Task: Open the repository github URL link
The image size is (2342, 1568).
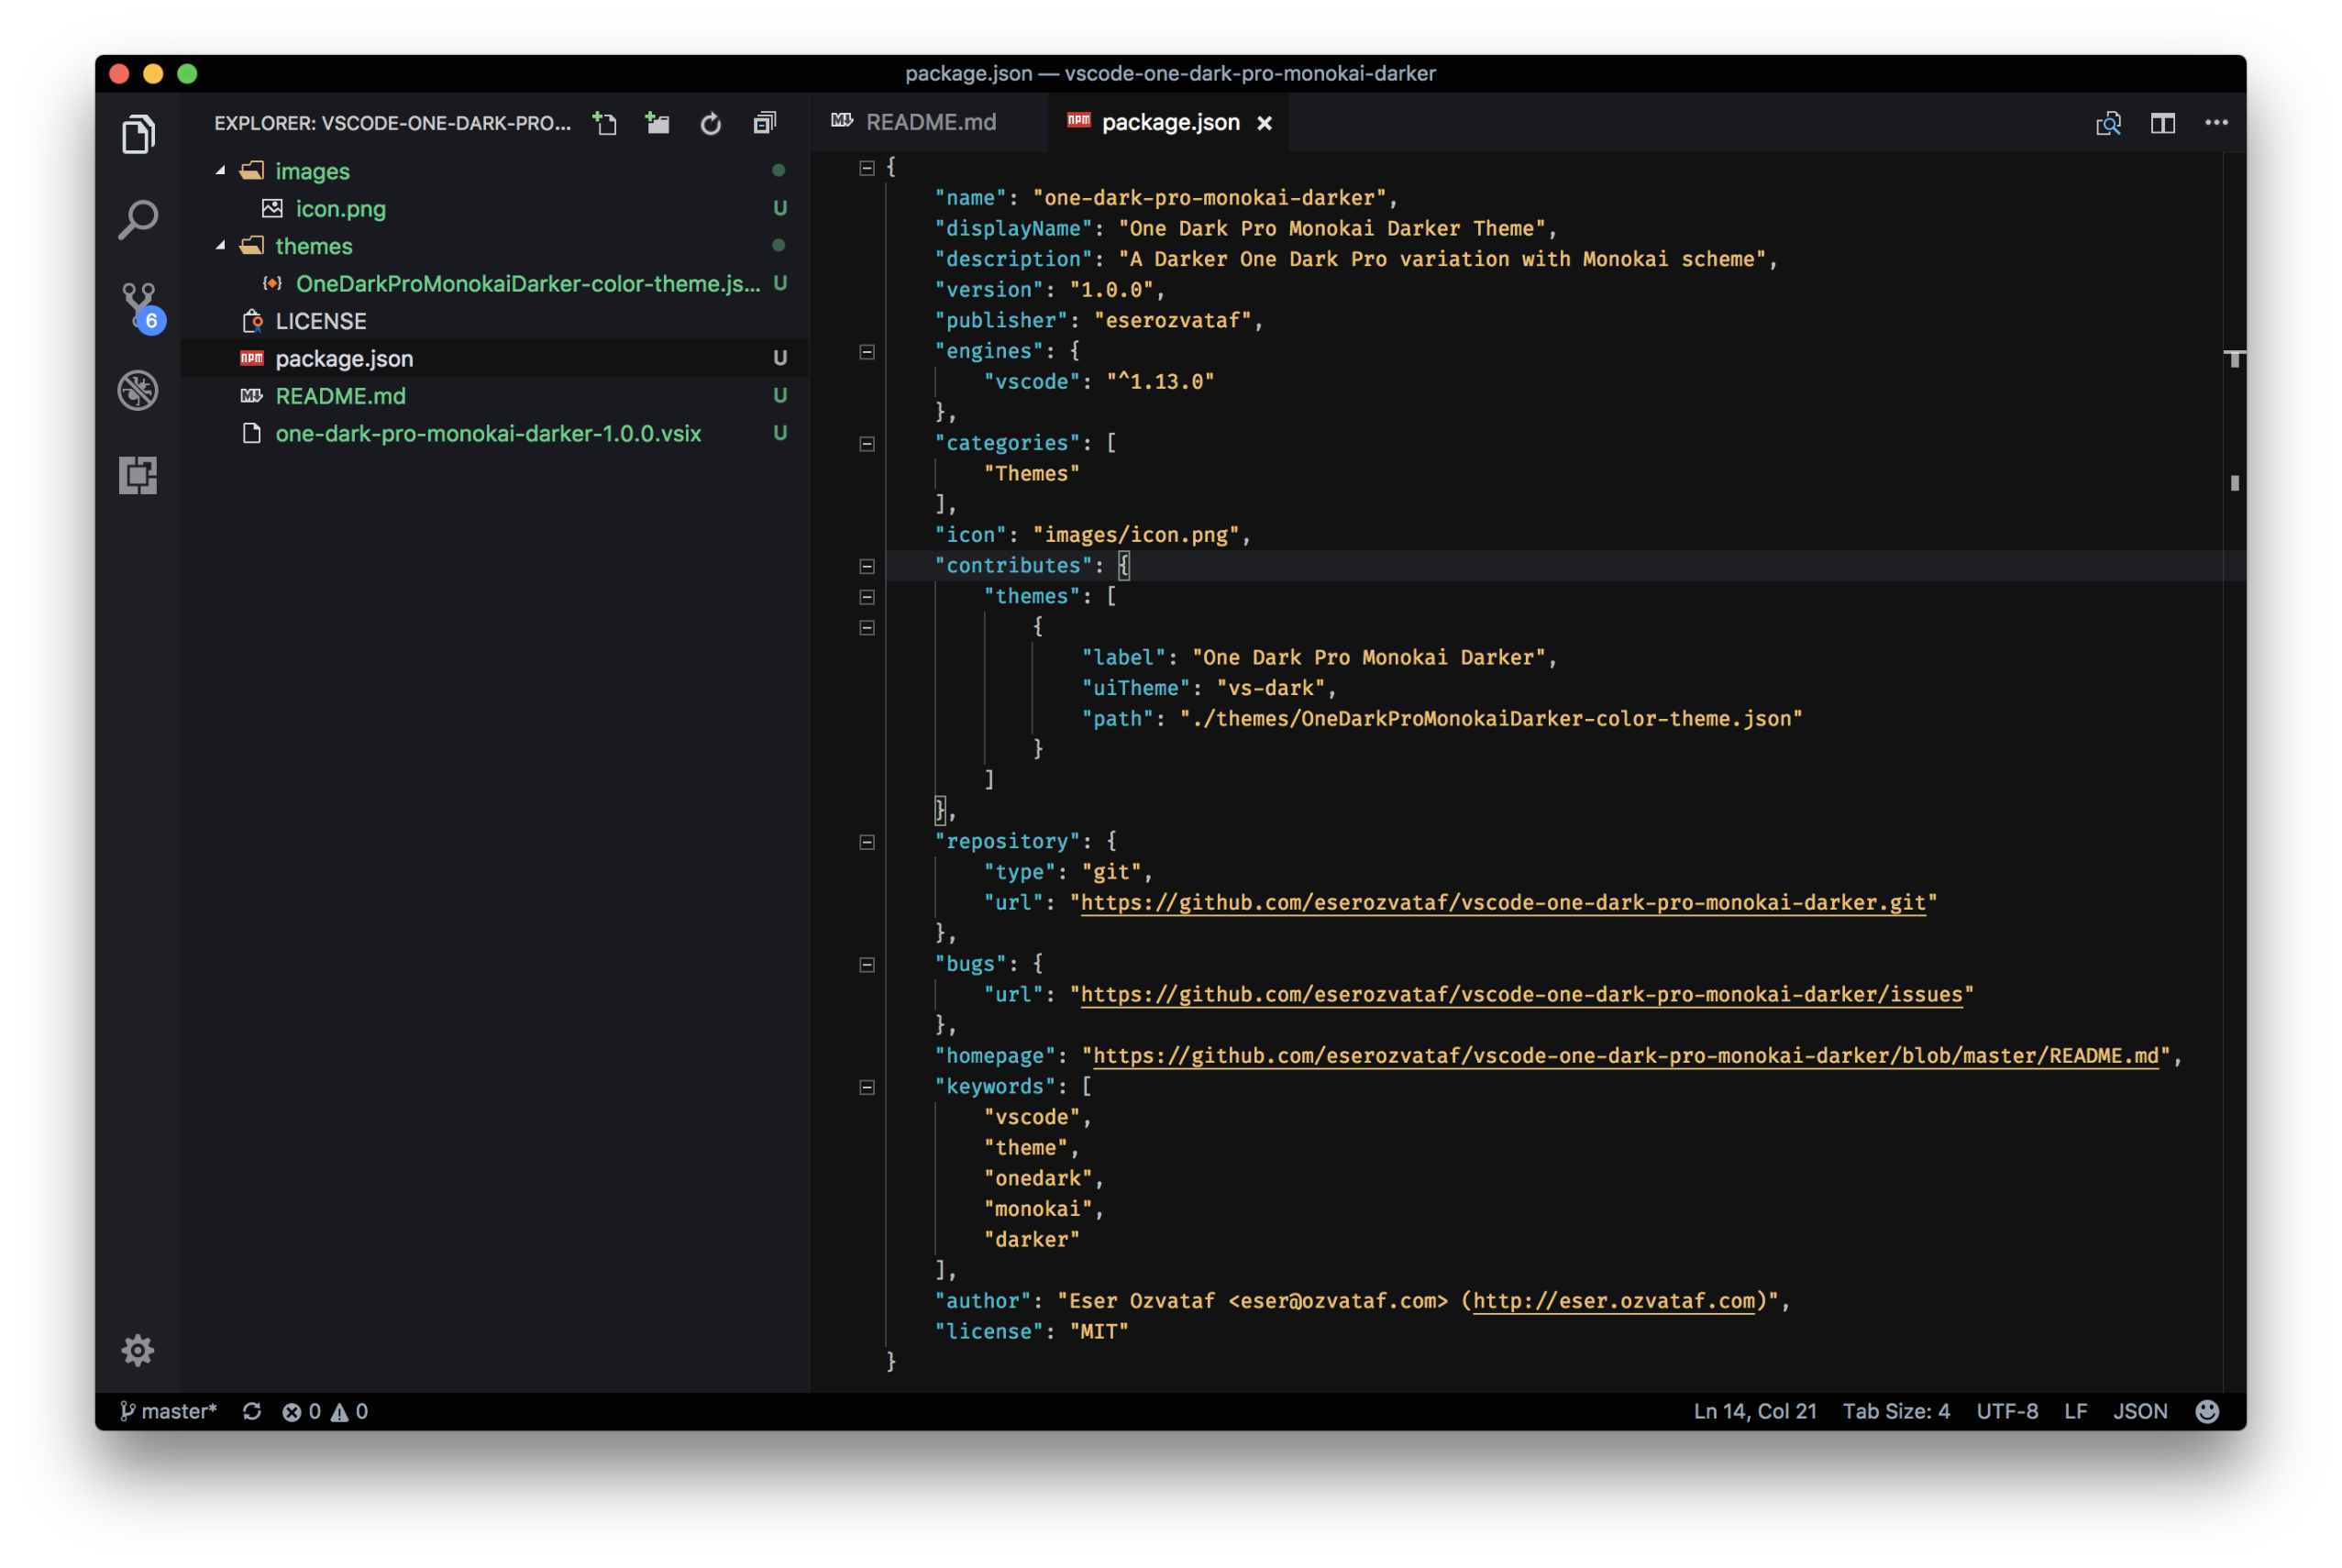Action: pos(1502,903)
